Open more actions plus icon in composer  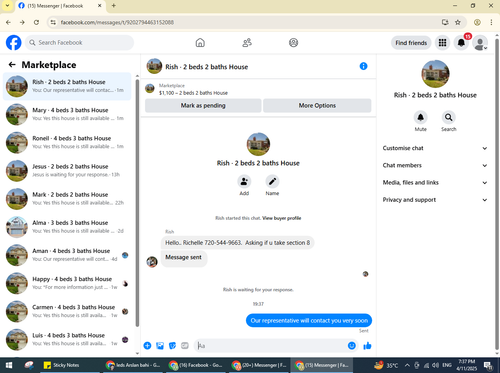pos(147,346)
